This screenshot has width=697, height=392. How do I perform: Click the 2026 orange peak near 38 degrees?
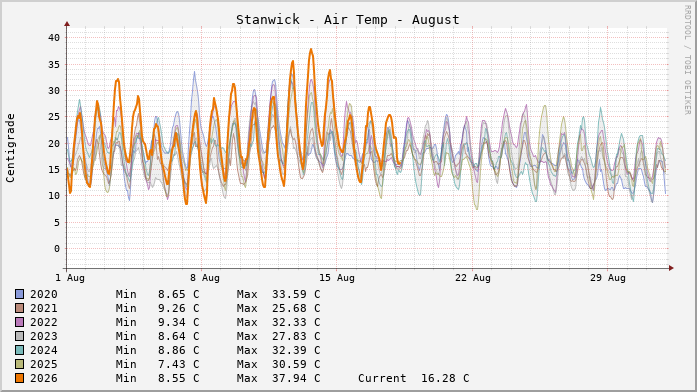point(311,50)
